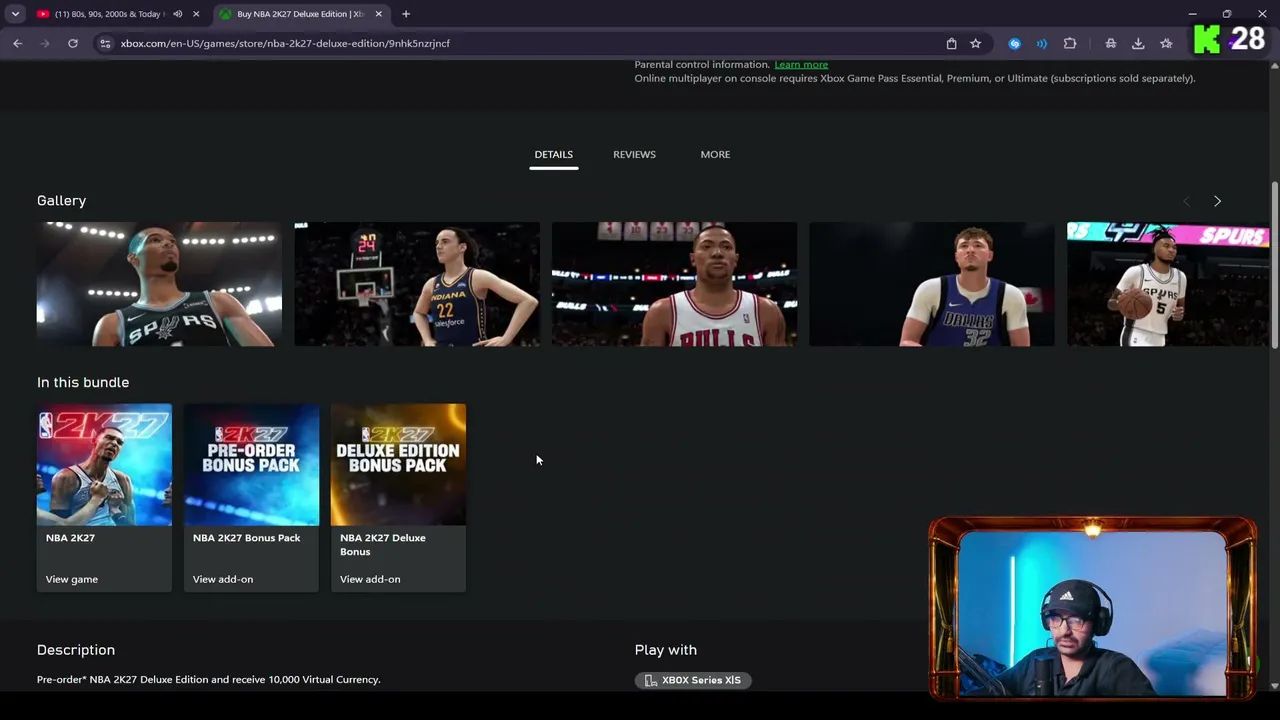Open the blue Shazam extension icon
Viewport: 1280px width, 720px height.
[x=1015, y=43]
